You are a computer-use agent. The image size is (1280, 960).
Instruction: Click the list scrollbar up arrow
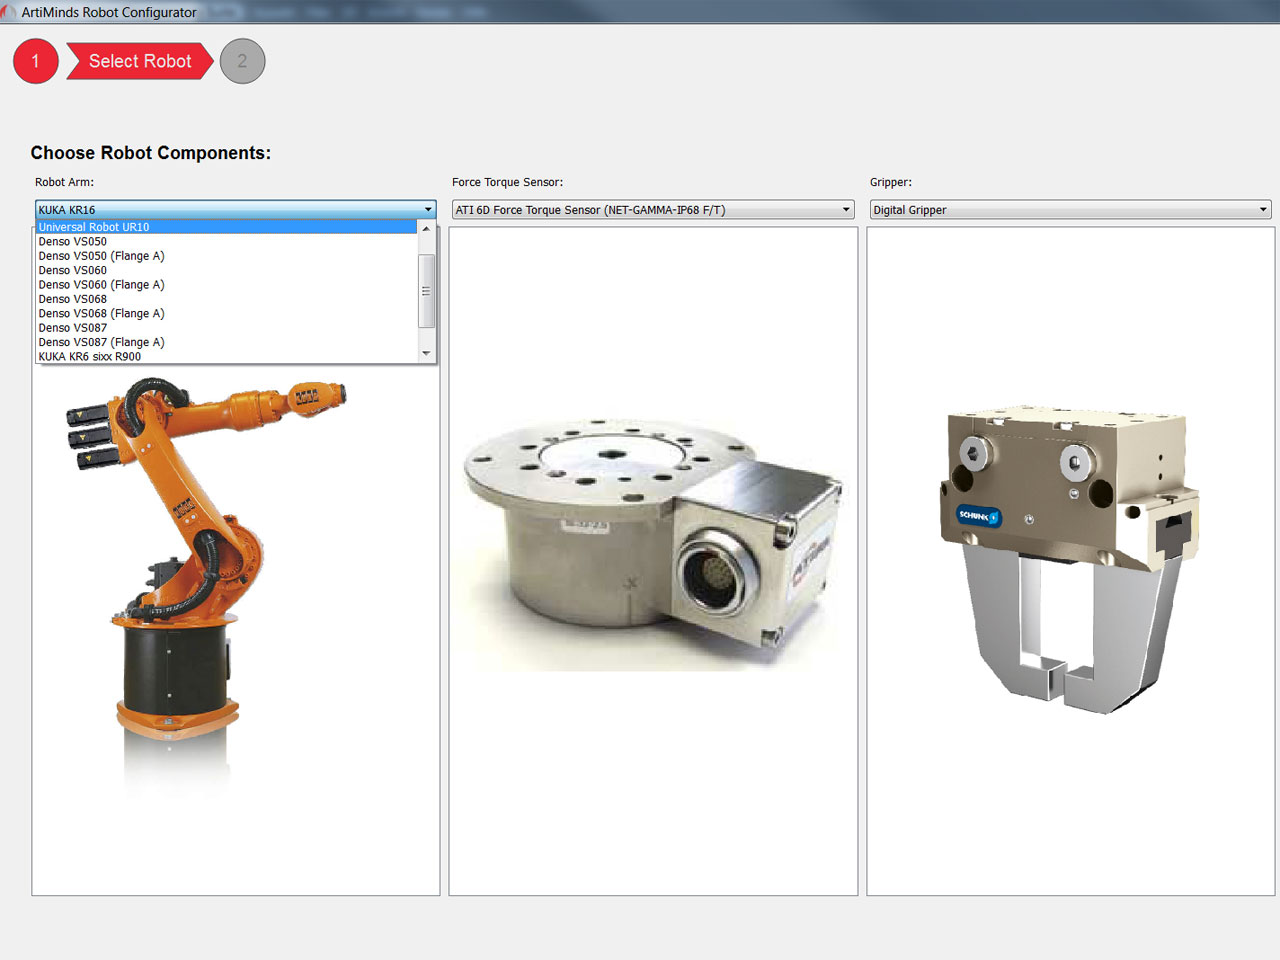click(x=427, y=229)
